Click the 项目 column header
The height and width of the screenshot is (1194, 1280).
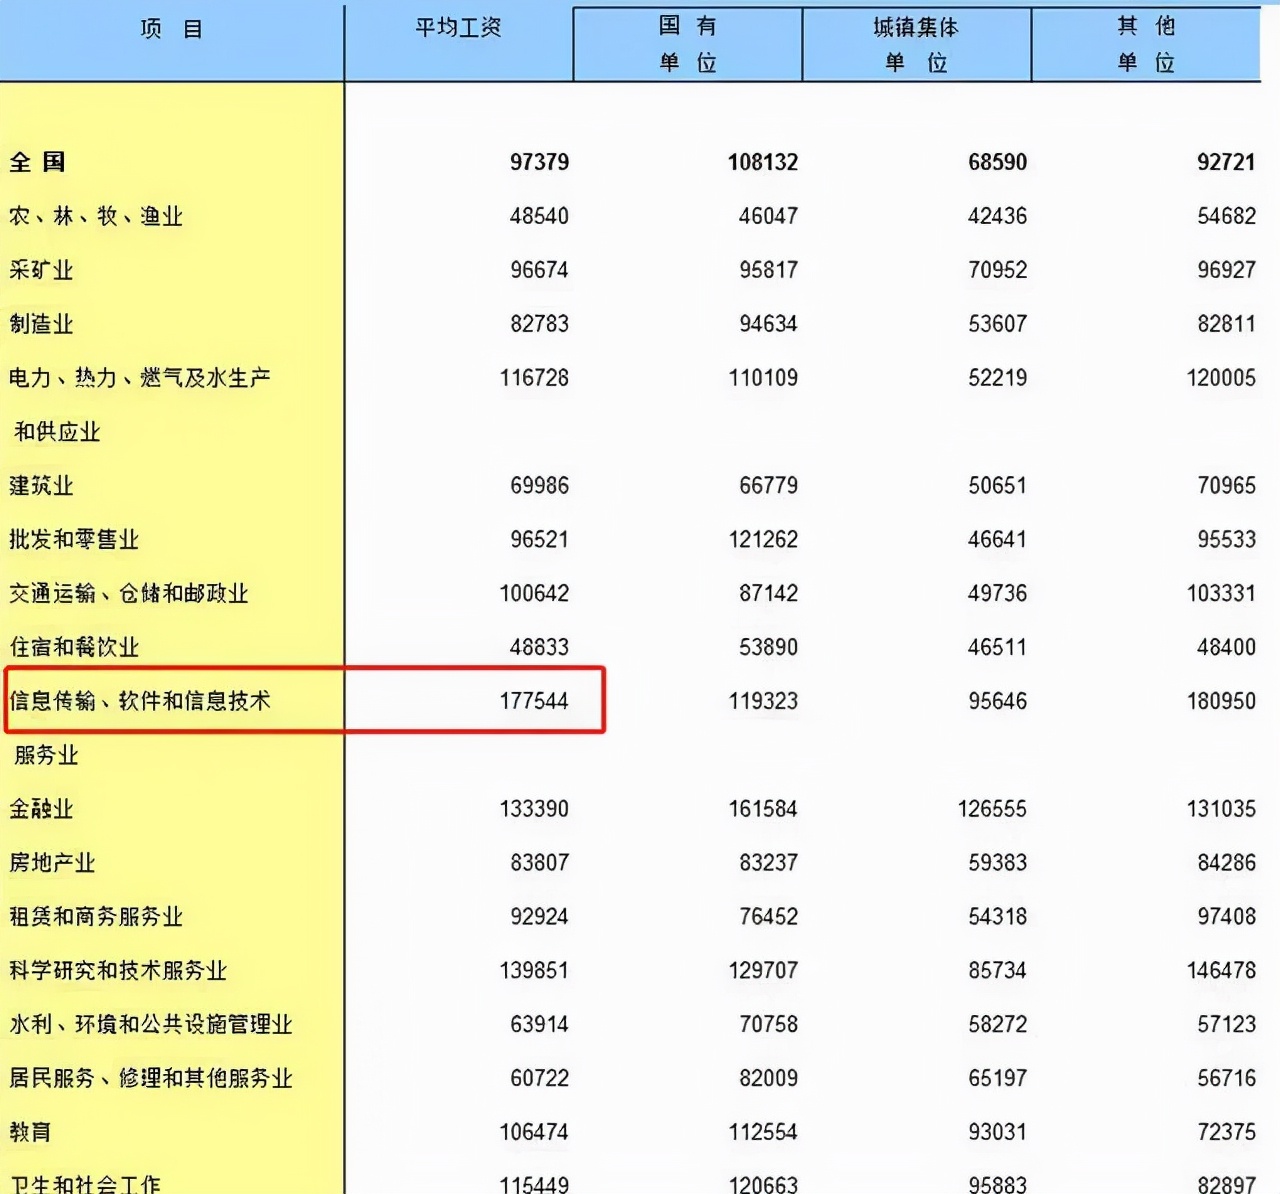click(x=172, y=28)
